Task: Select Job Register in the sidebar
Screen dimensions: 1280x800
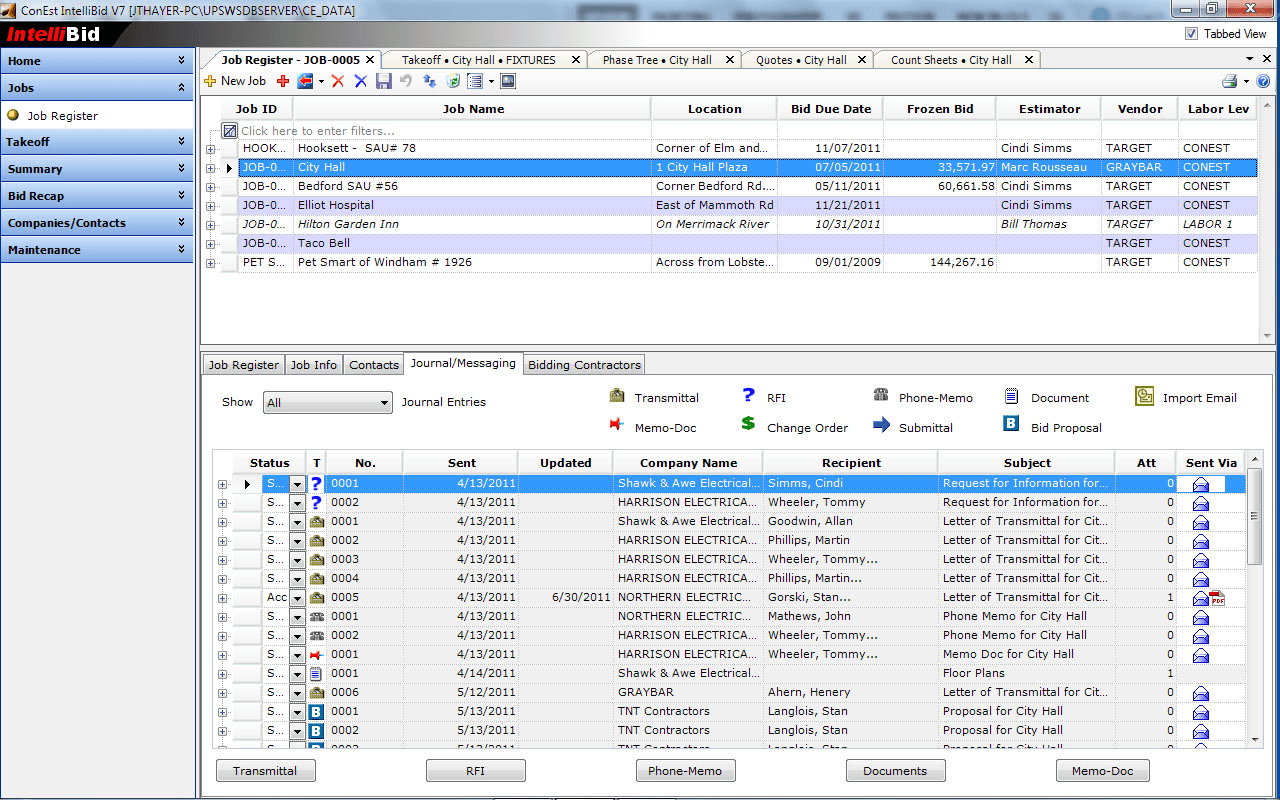Action: (x=62, y=116)
